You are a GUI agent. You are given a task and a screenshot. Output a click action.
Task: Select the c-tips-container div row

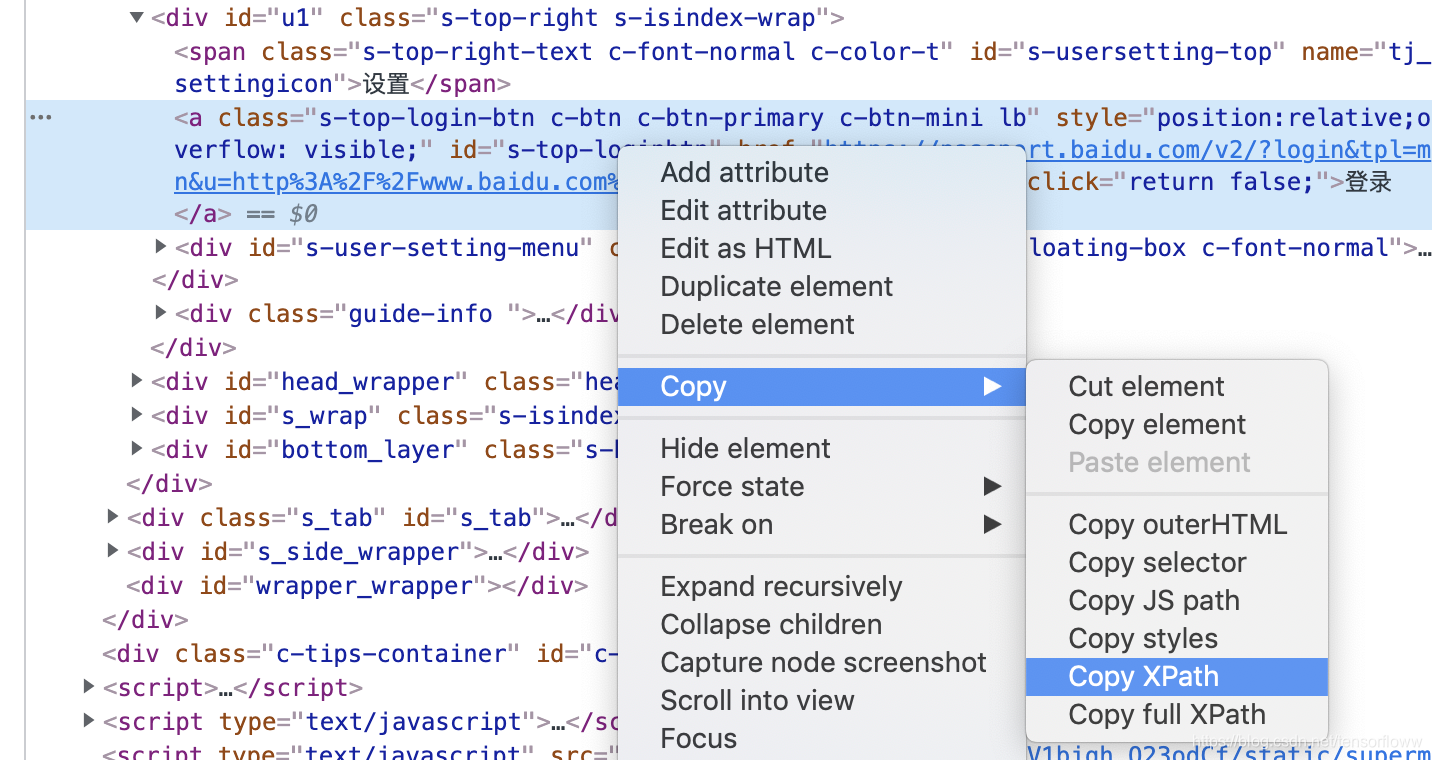point(360,654)
